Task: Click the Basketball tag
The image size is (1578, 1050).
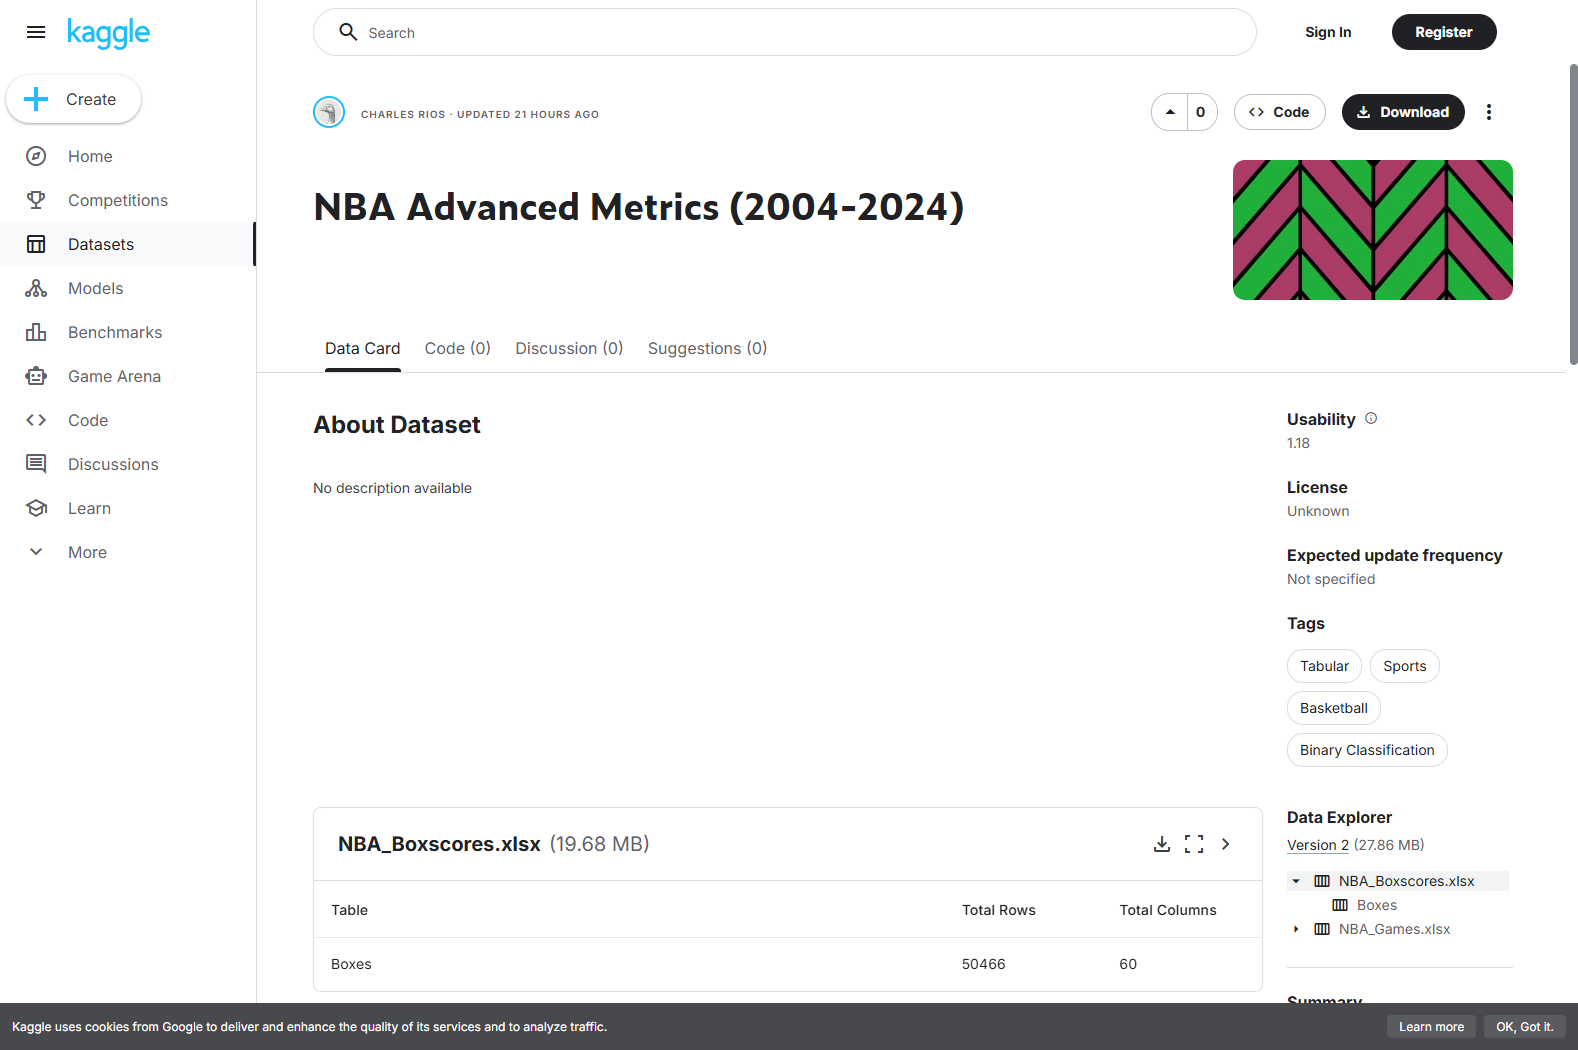Action: 1334,708
